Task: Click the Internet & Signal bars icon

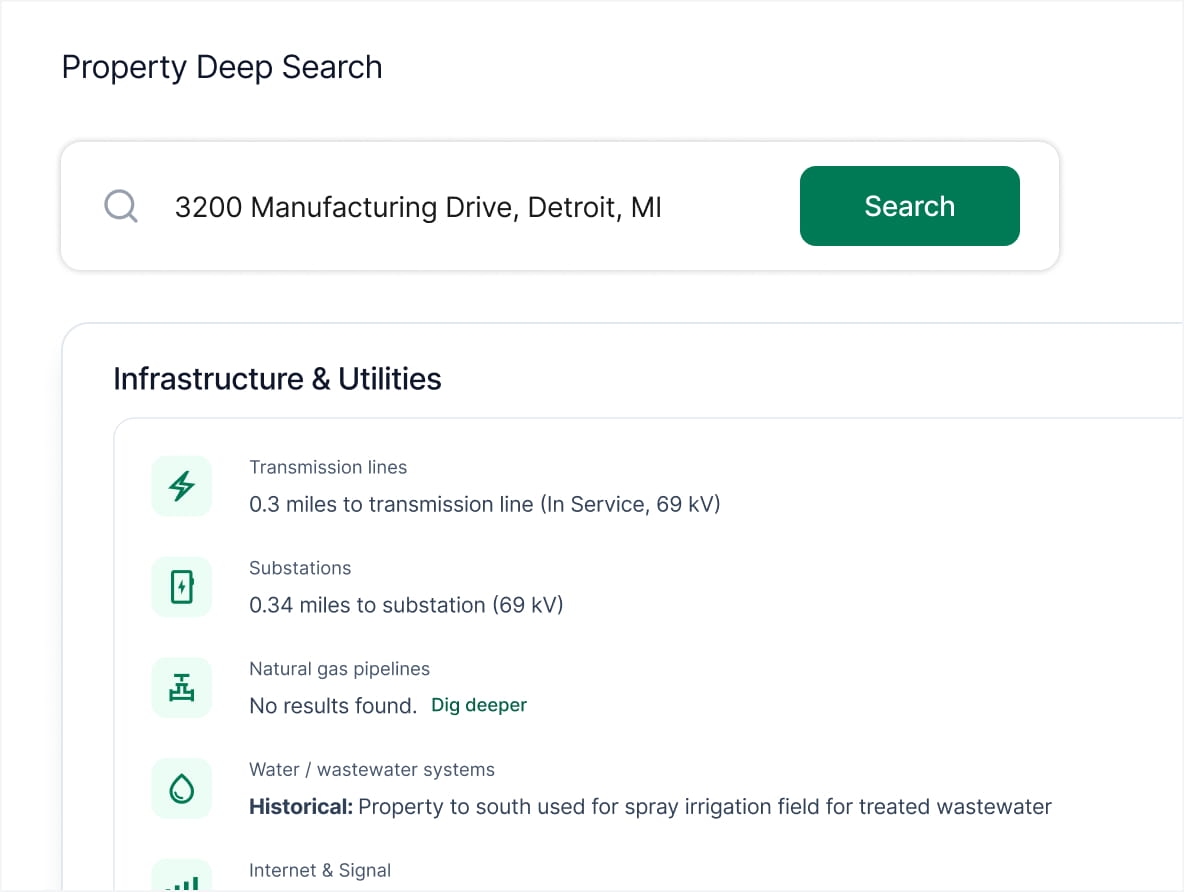Action: coord(182,878)
